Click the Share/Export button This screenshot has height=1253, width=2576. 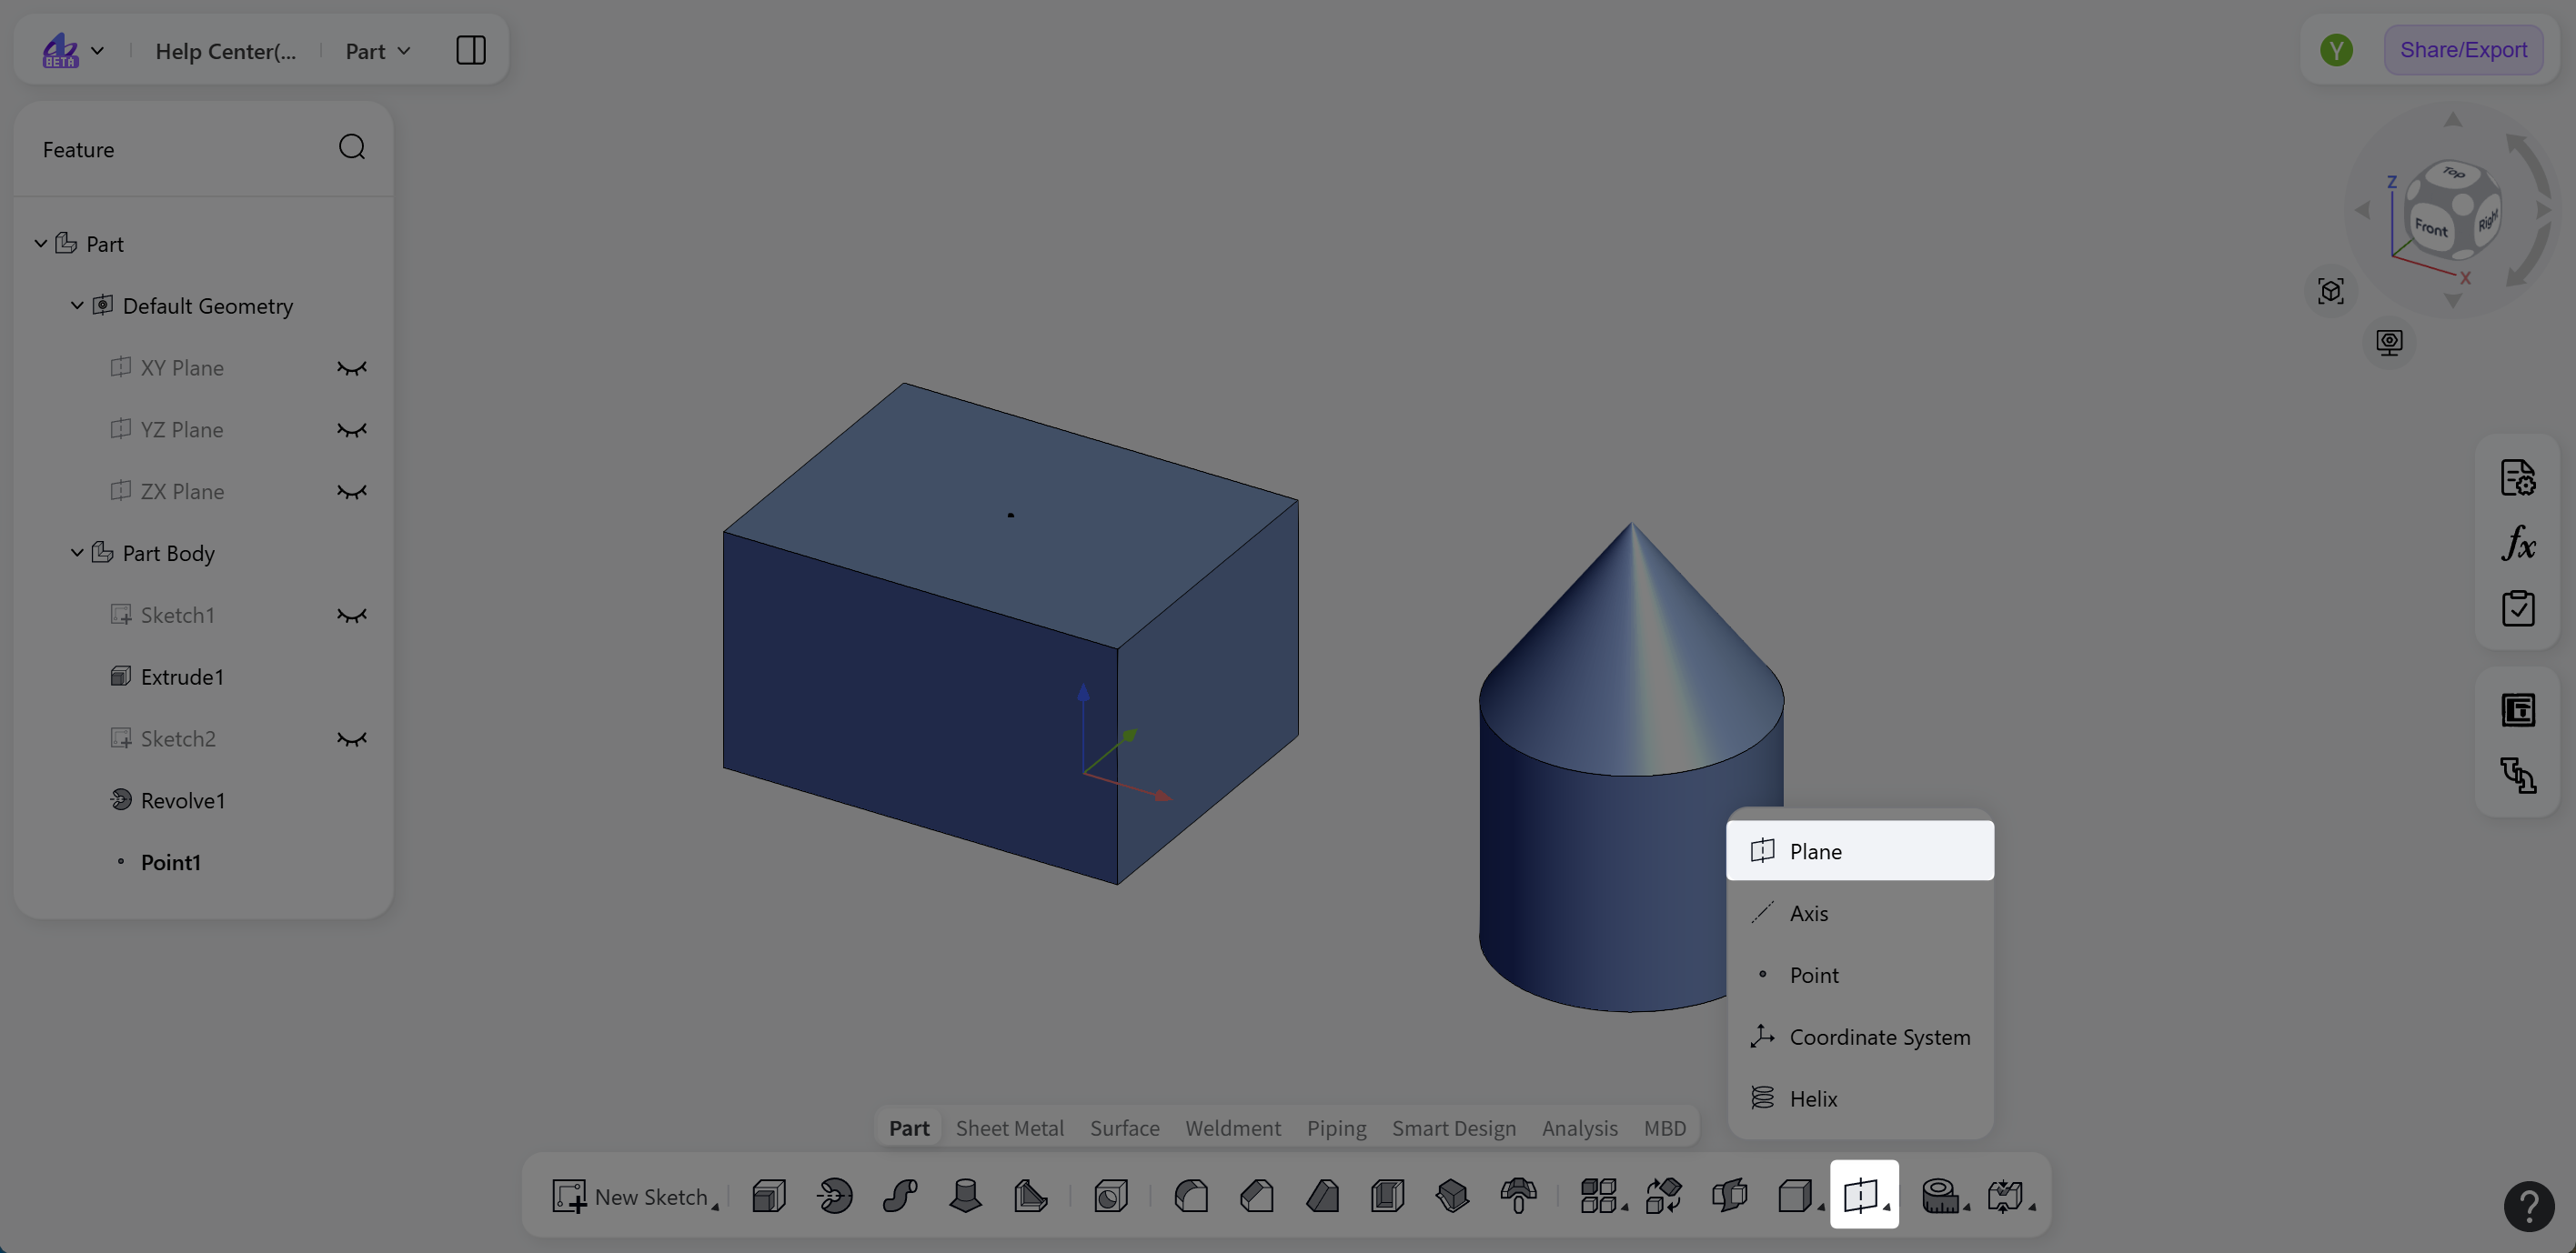tap(2462, 50)
